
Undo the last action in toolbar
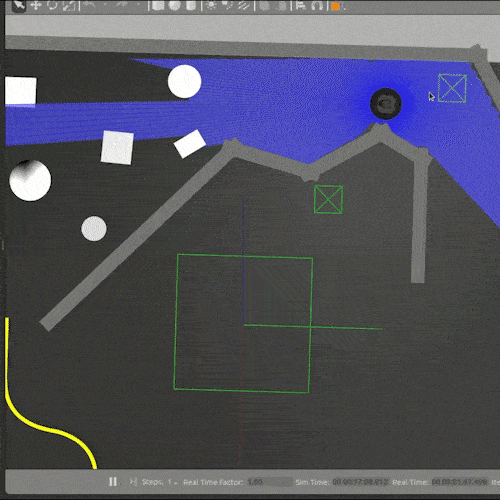(x=90, y=4)
